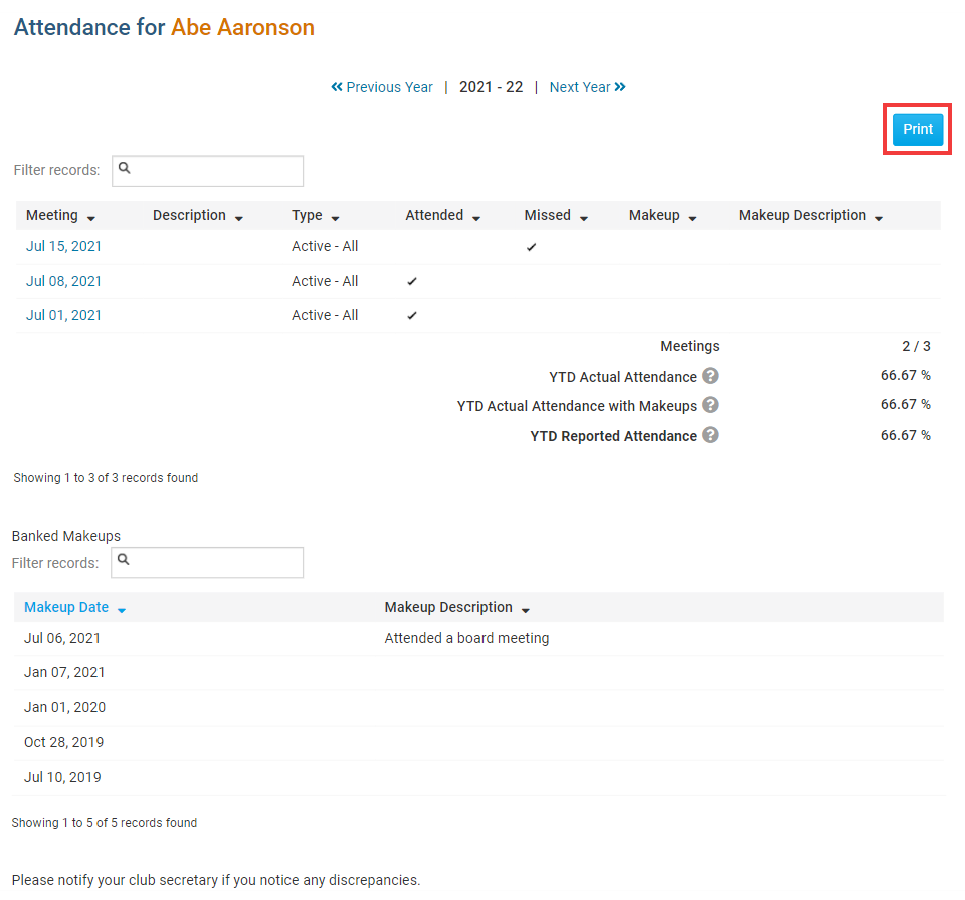Go to Previous Year

pos(382,87)
